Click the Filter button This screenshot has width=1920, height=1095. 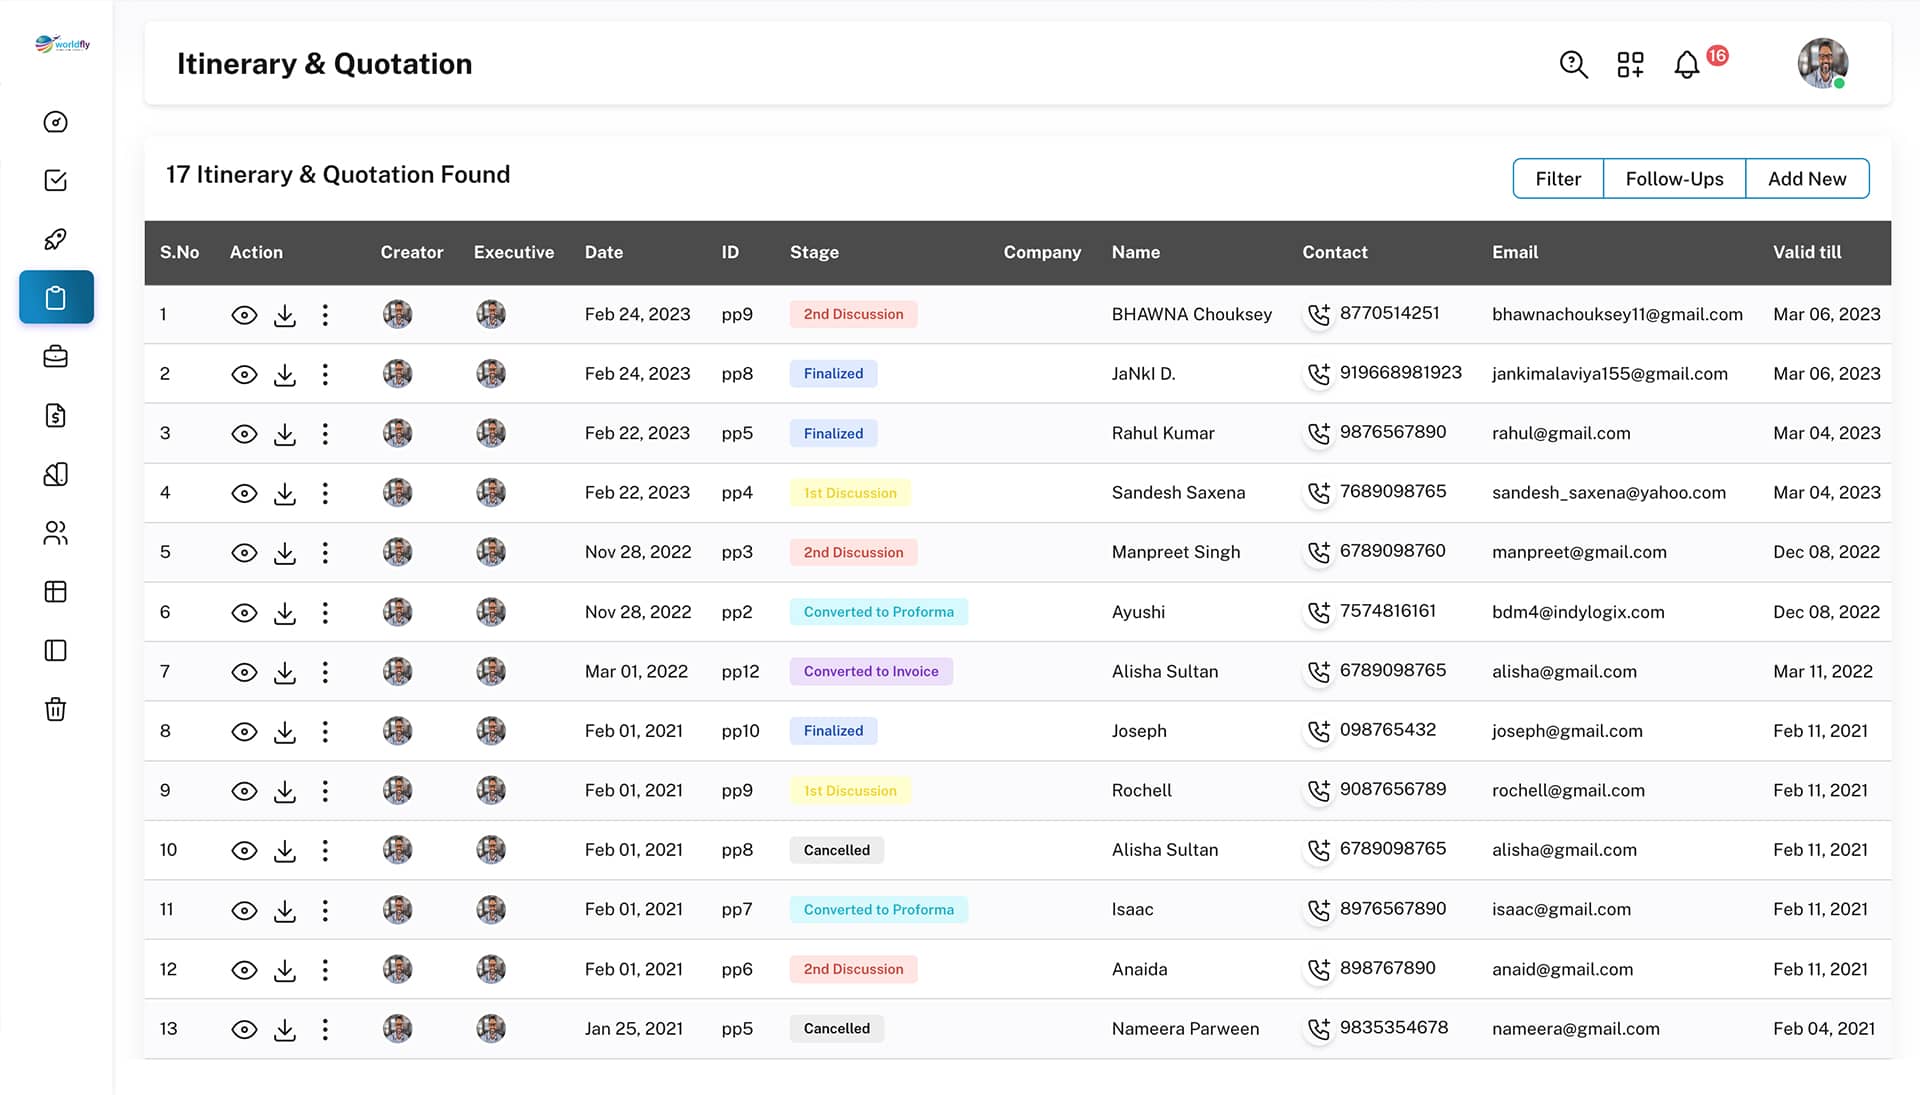click(1558, 179)
